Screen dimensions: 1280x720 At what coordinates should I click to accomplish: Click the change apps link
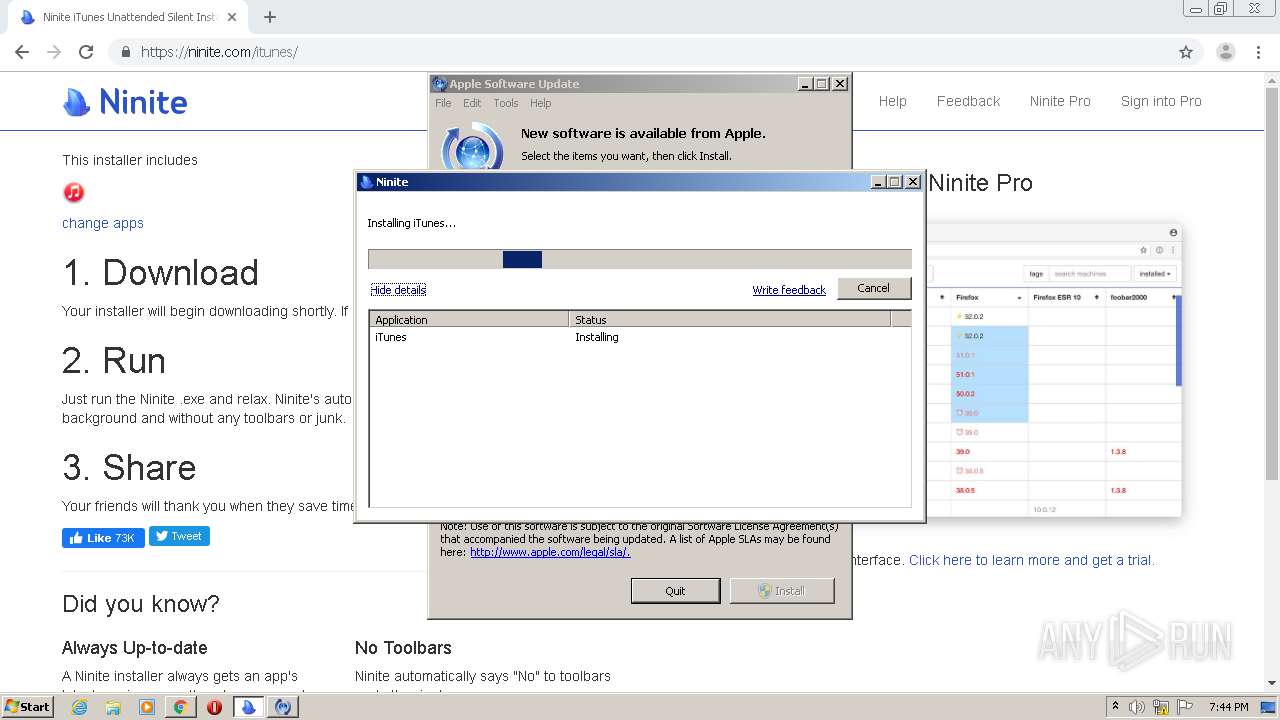coord(103,223)
